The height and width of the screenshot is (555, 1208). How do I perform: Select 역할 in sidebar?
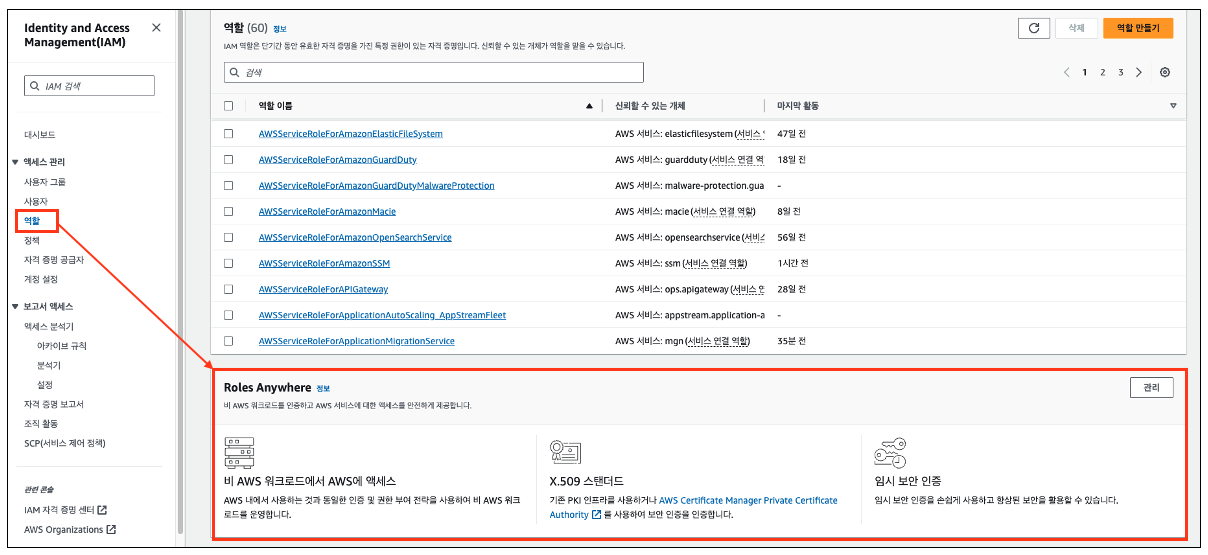[x=32, y=220]
